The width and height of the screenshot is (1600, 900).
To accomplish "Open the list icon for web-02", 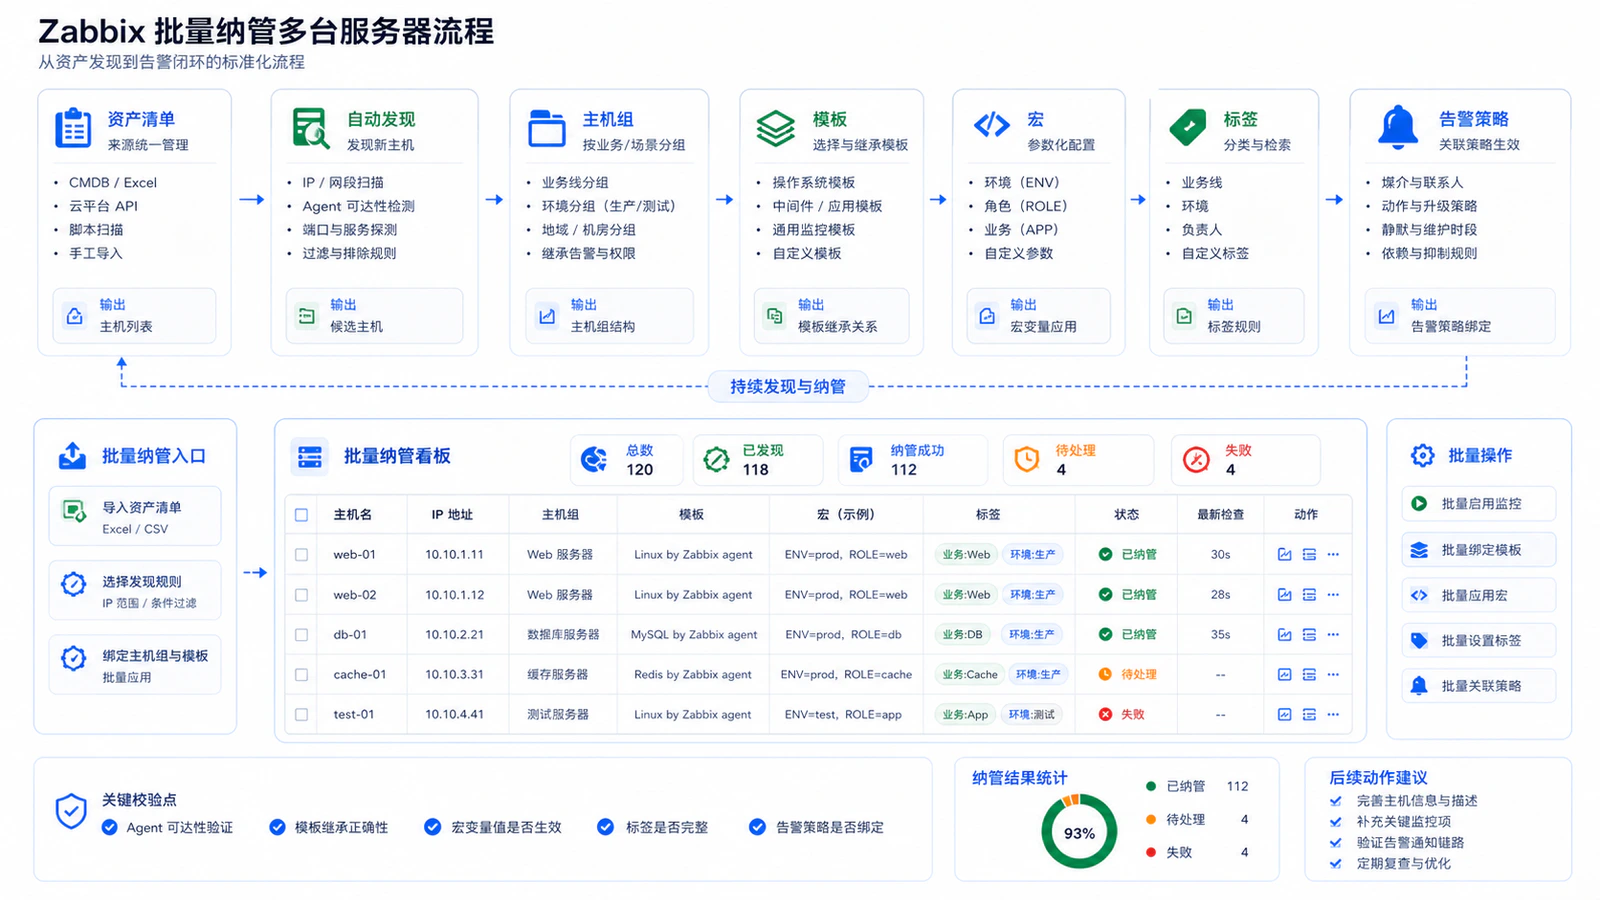I will coord(1309,594).
